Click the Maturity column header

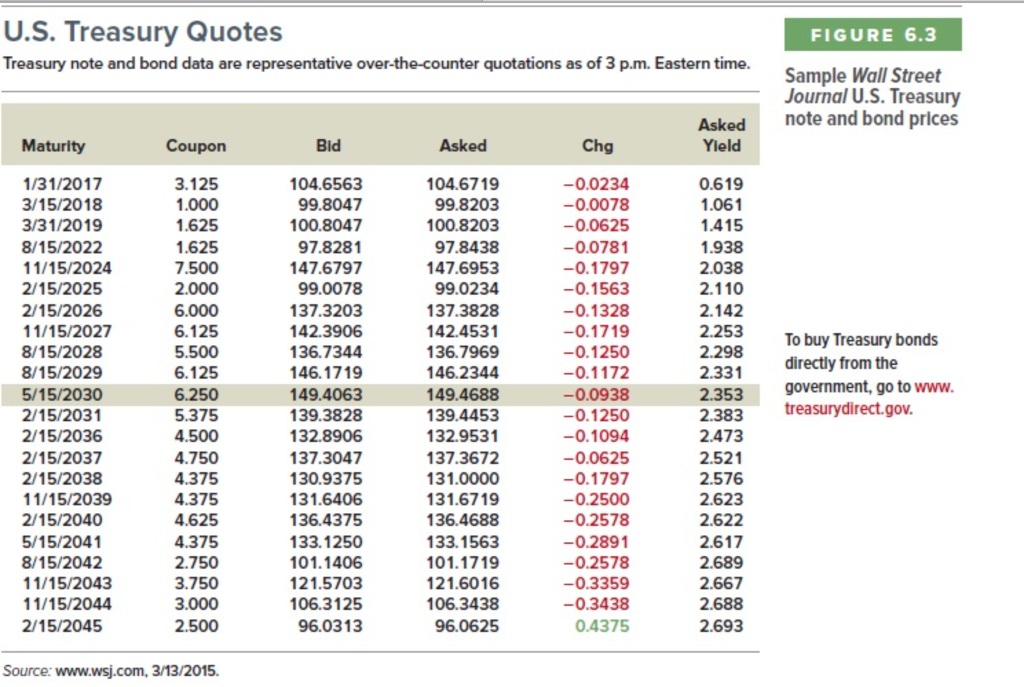(x=52, y=146)
